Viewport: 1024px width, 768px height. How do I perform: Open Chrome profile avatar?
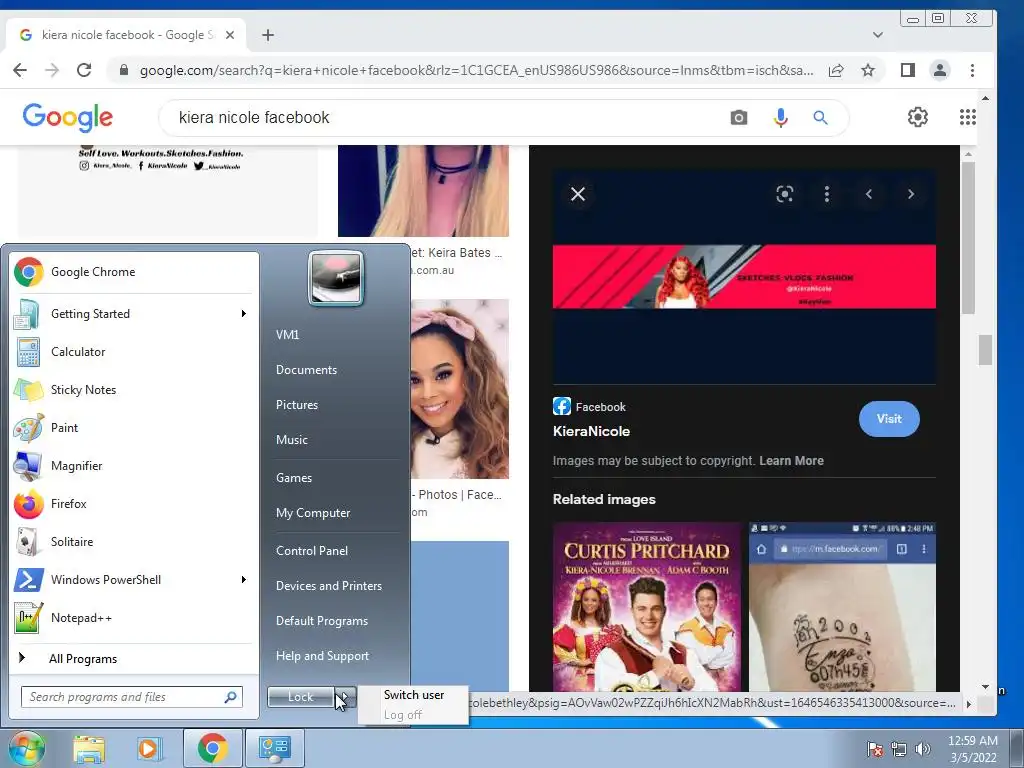point(940,70)
